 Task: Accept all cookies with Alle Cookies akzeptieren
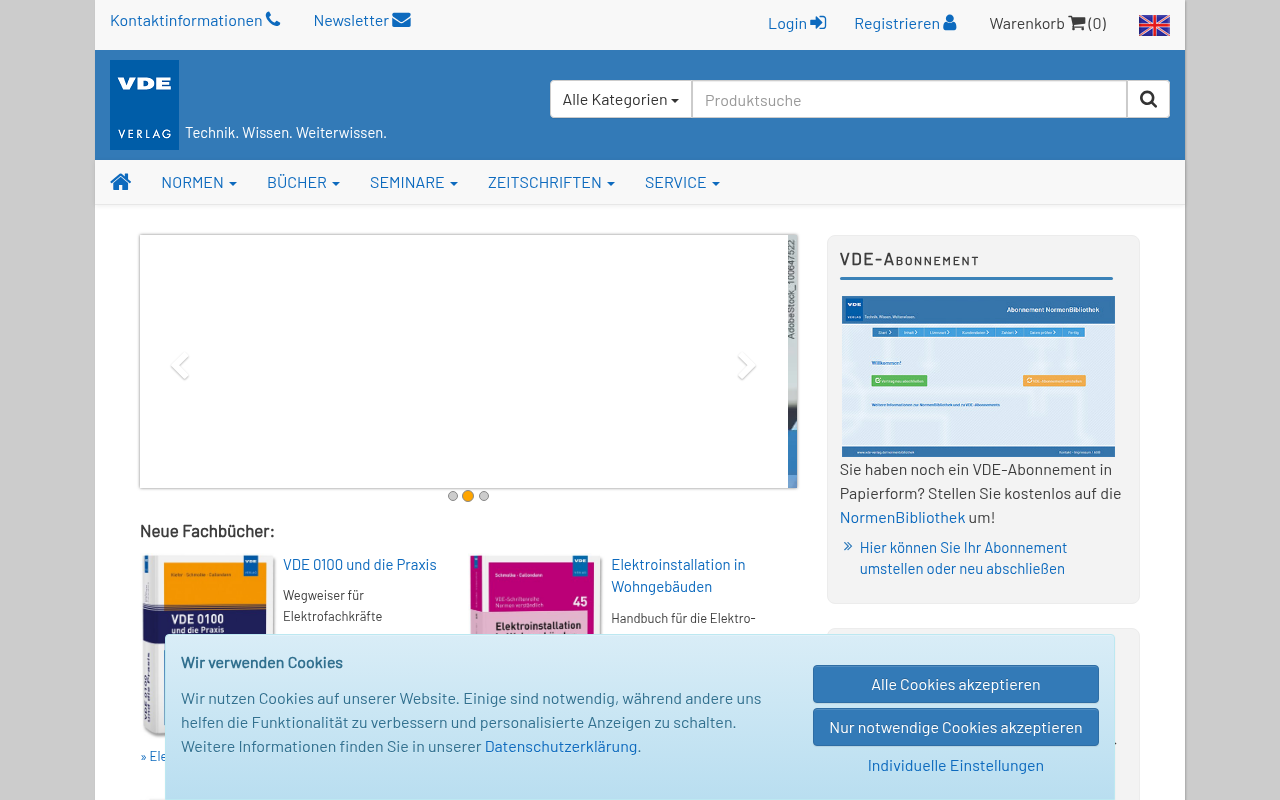click(956, 684)
